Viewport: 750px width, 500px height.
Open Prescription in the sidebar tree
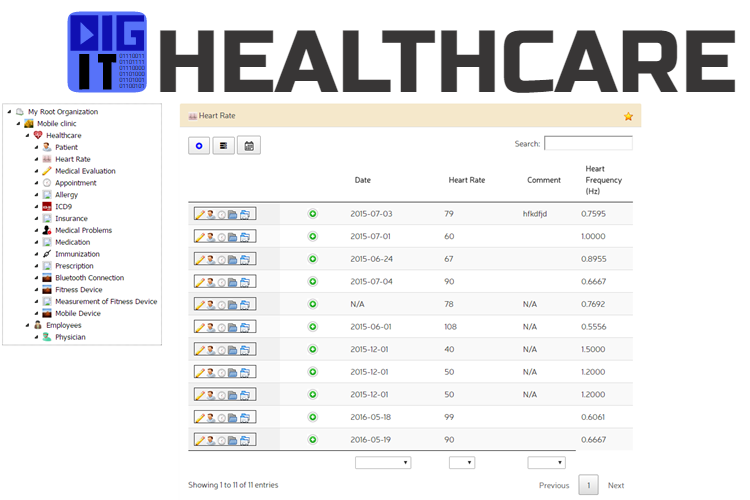click(74, 266)
